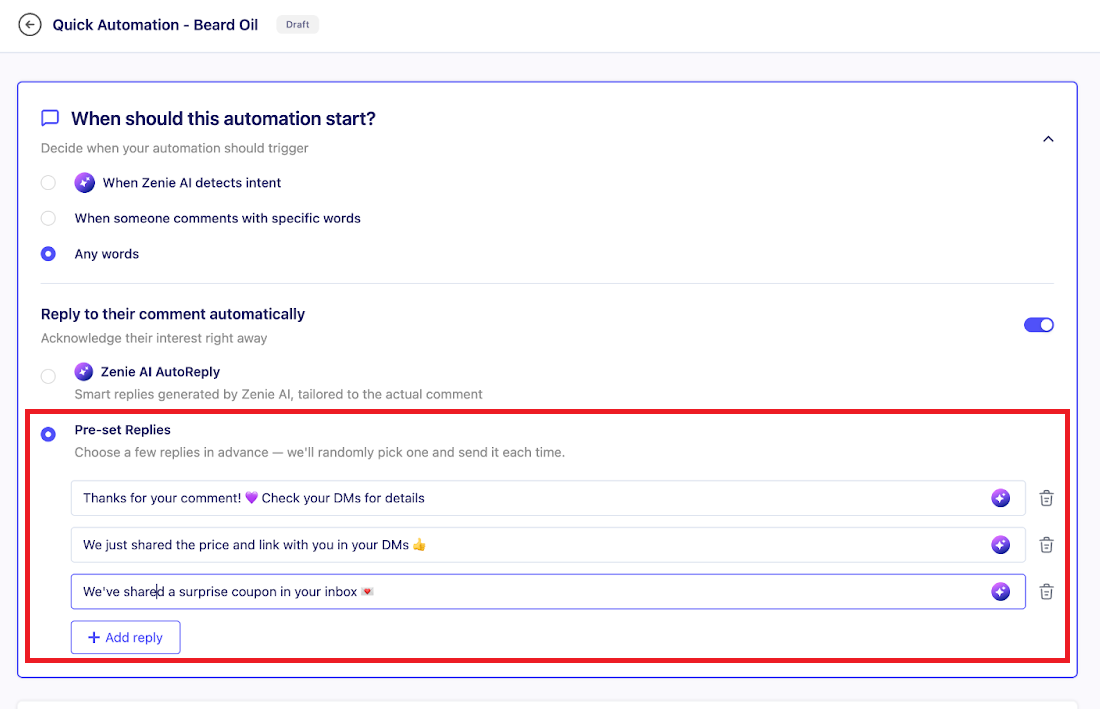Click the back arrow icon
1100x709 pixels.
click(30, 25)
